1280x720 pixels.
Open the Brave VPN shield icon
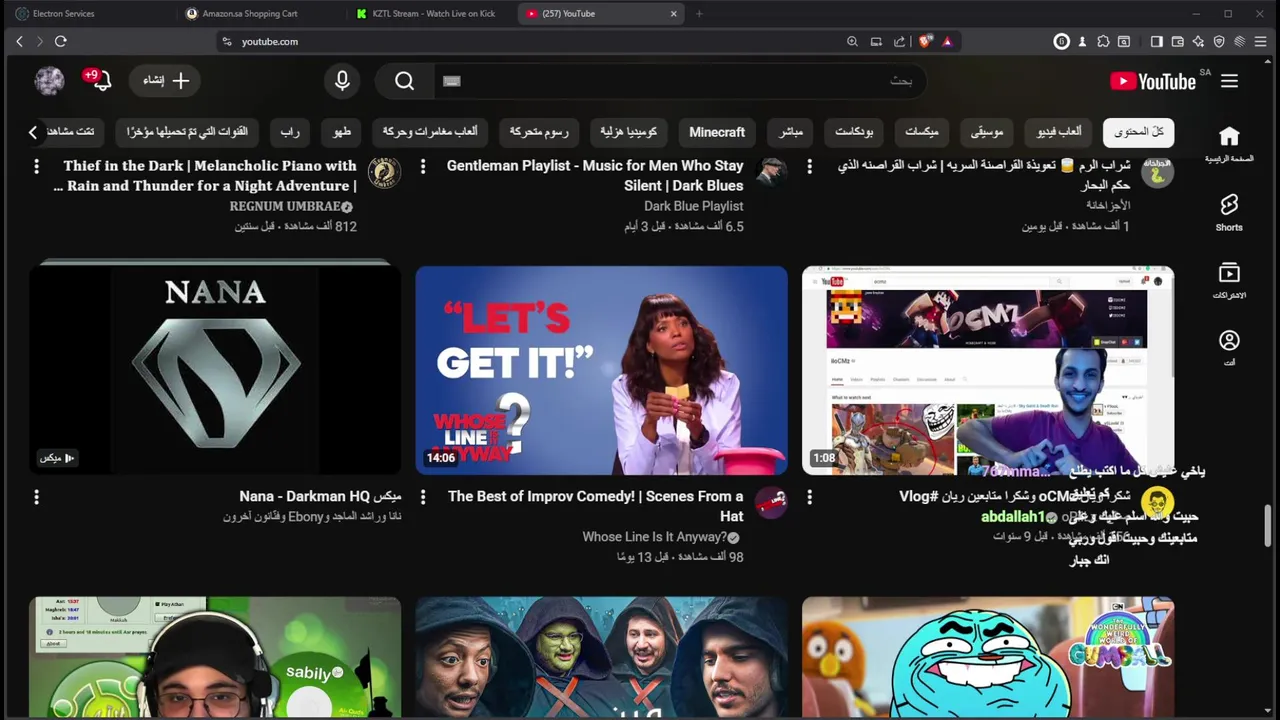[1219, 41]
